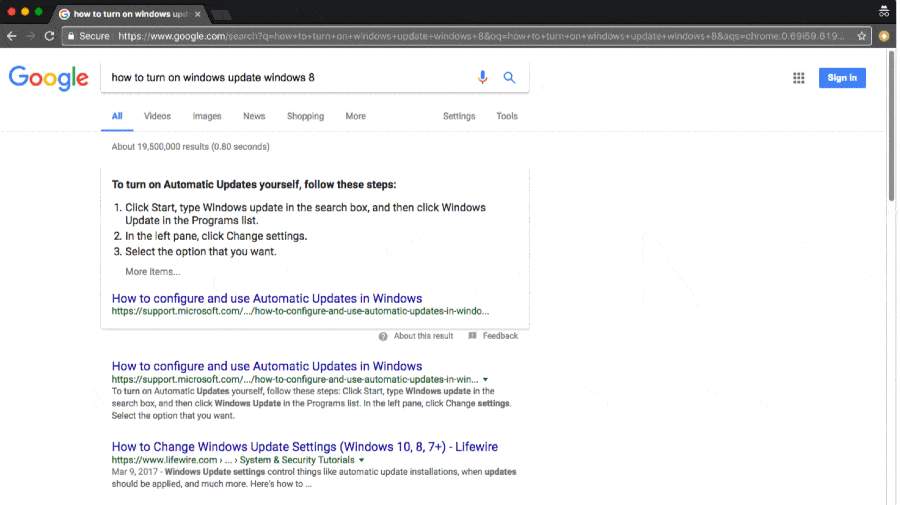Click the Sign in button
This screenshot has height=505, width=900.
pyautogui.click(x=842, y=78)
